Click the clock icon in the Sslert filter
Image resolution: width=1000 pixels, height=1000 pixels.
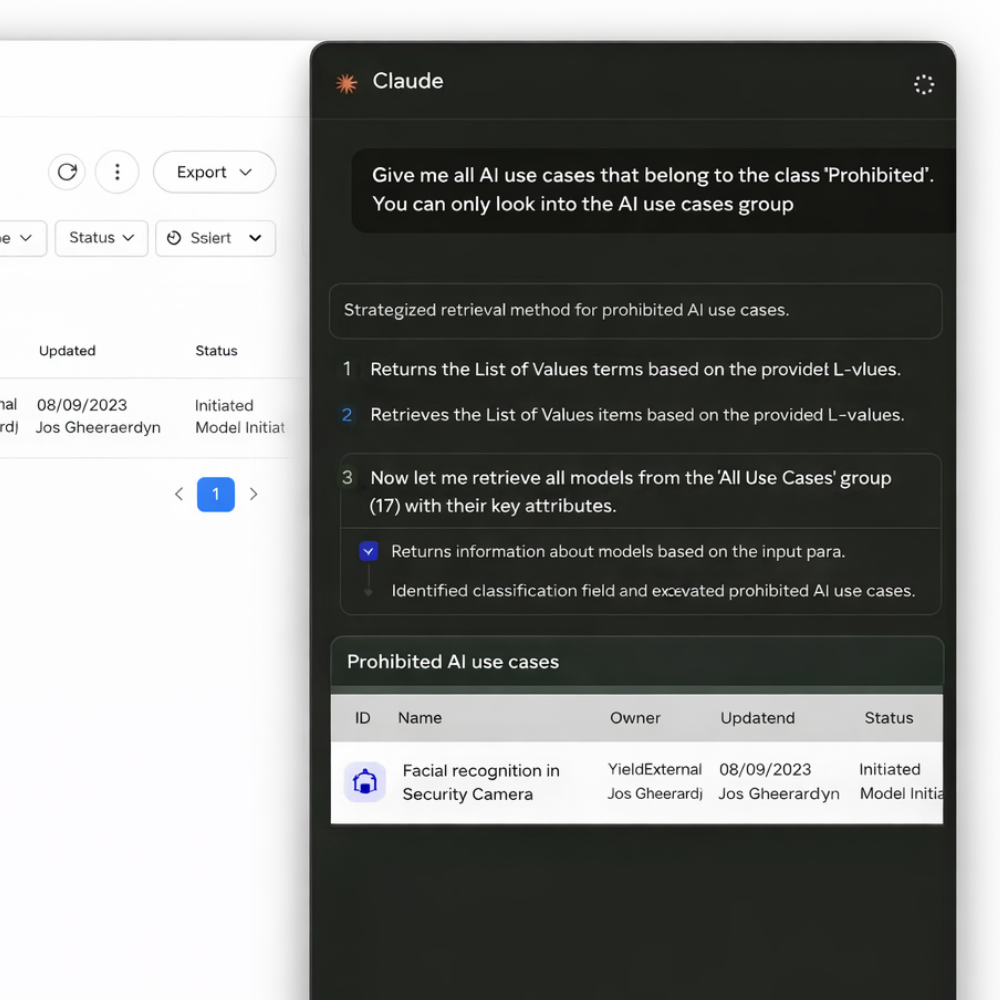click(174, 238)
